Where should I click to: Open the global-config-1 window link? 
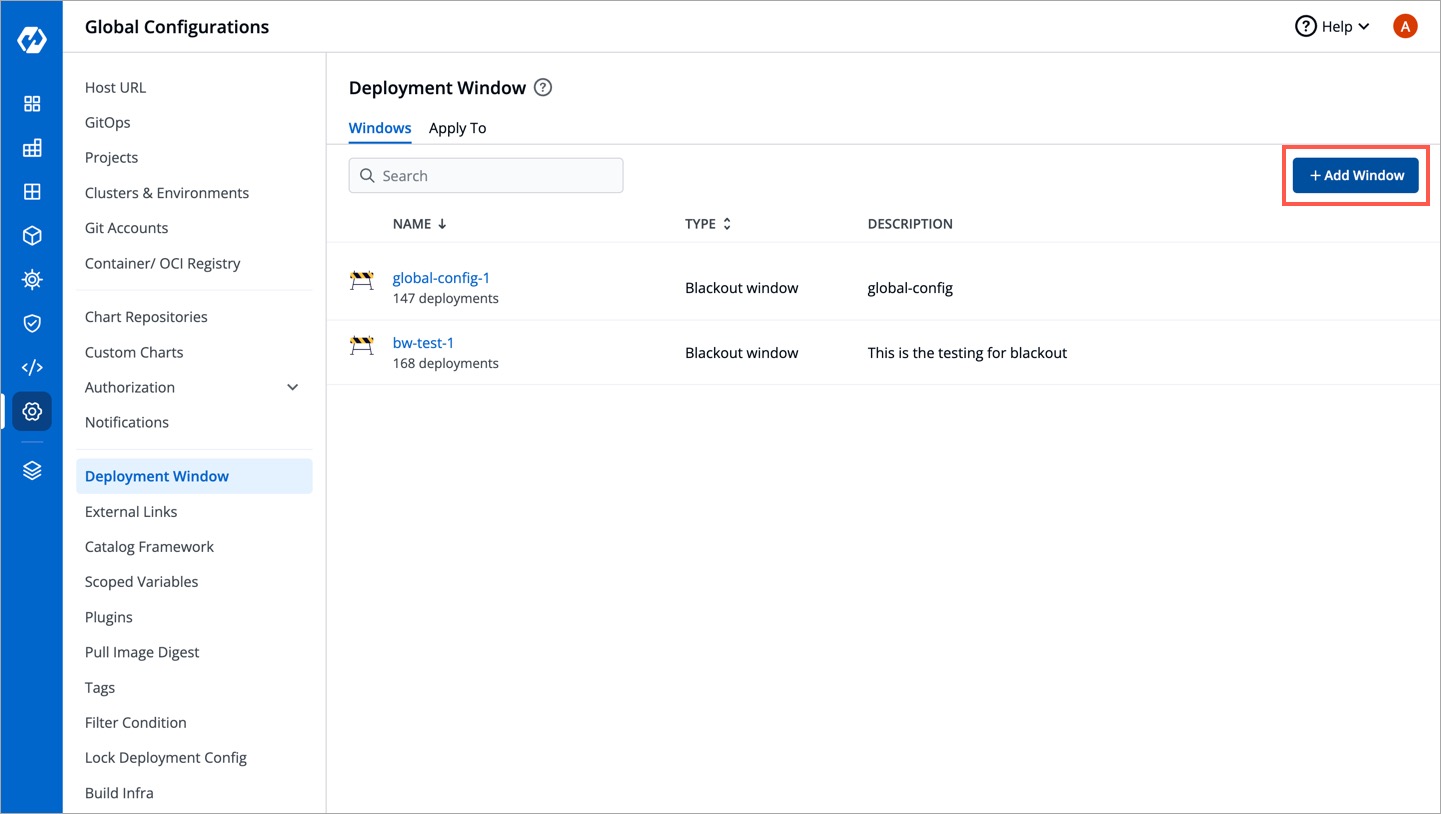tap(441, 277)
